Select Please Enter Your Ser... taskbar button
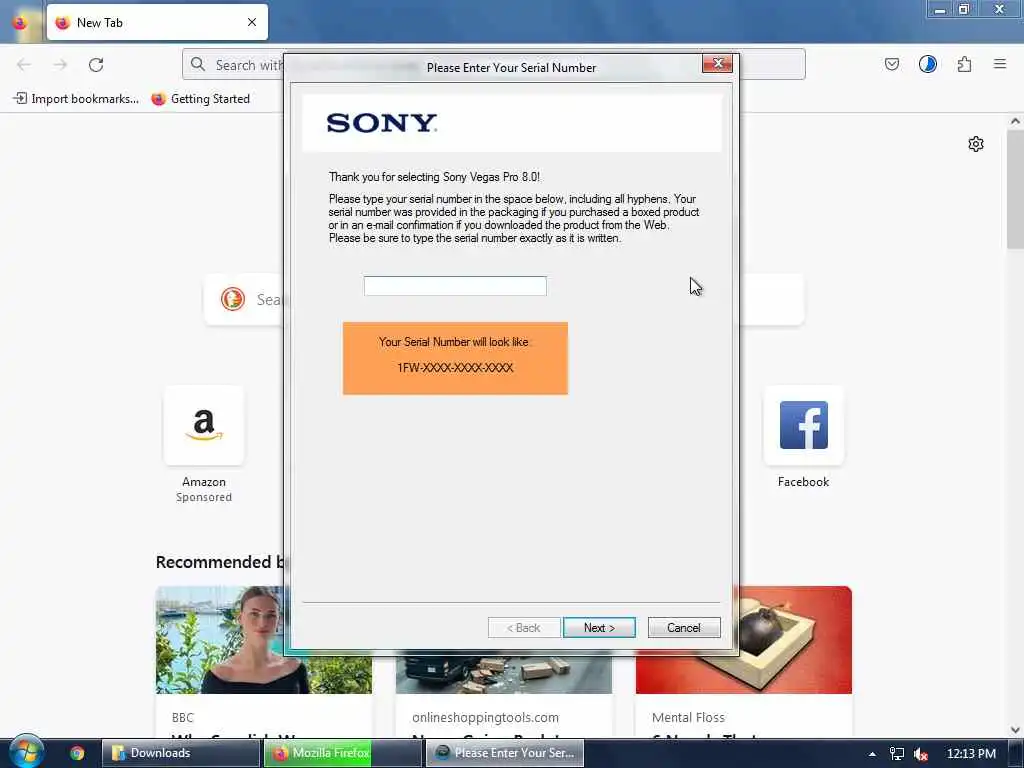 click(504, 753)
